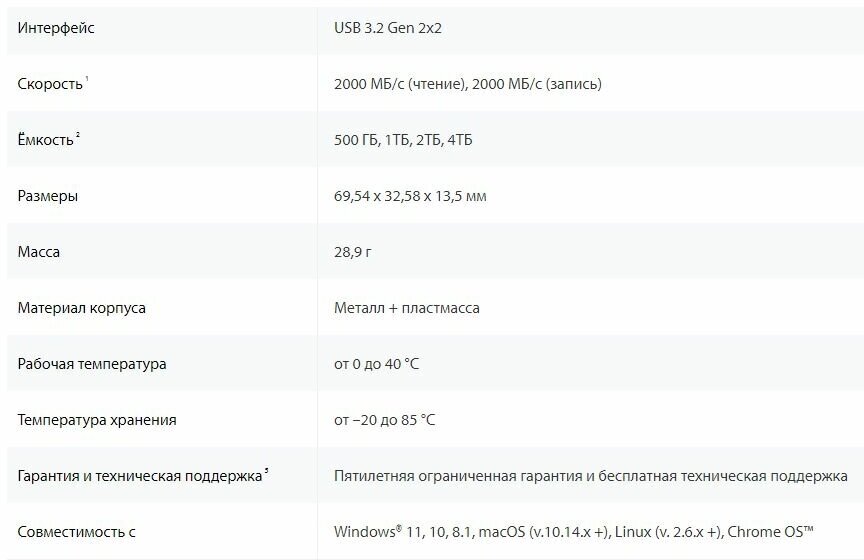
Task: Click the Материал корпуса label
Action: [82, 308]
